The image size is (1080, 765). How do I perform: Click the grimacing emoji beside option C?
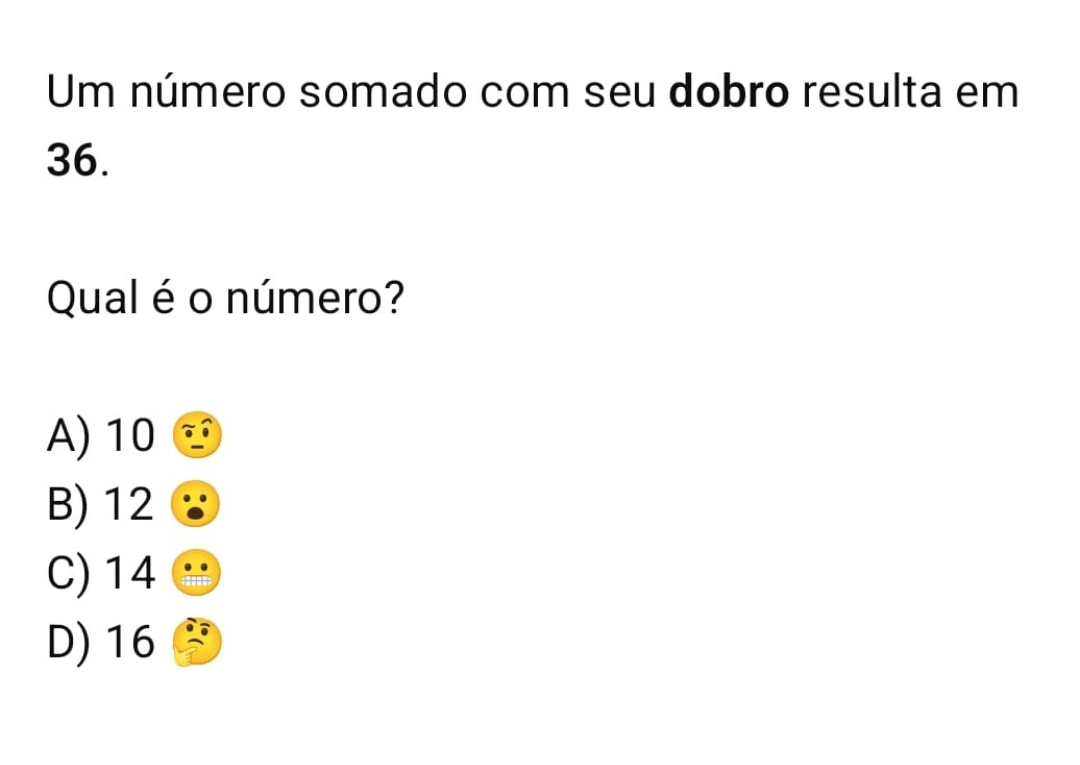(x=193, y=575)
